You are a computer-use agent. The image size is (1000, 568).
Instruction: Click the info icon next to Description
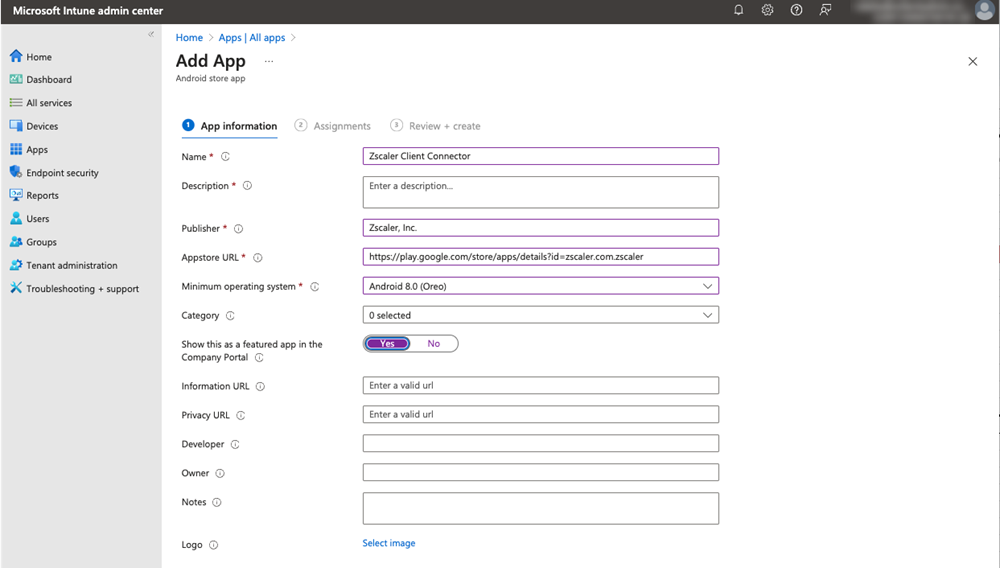coord(247,186)
